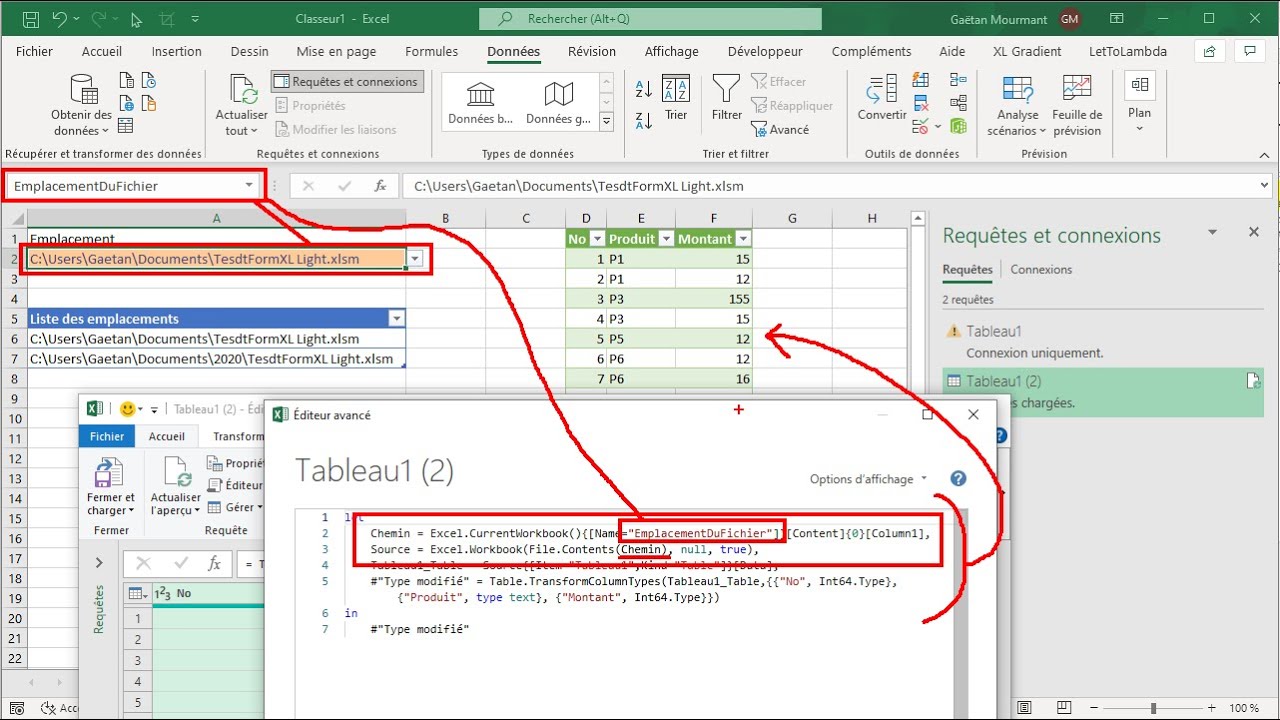Click the Save icon in title bar
Viewport: 1280px width, 720px height.
[30, 19]
